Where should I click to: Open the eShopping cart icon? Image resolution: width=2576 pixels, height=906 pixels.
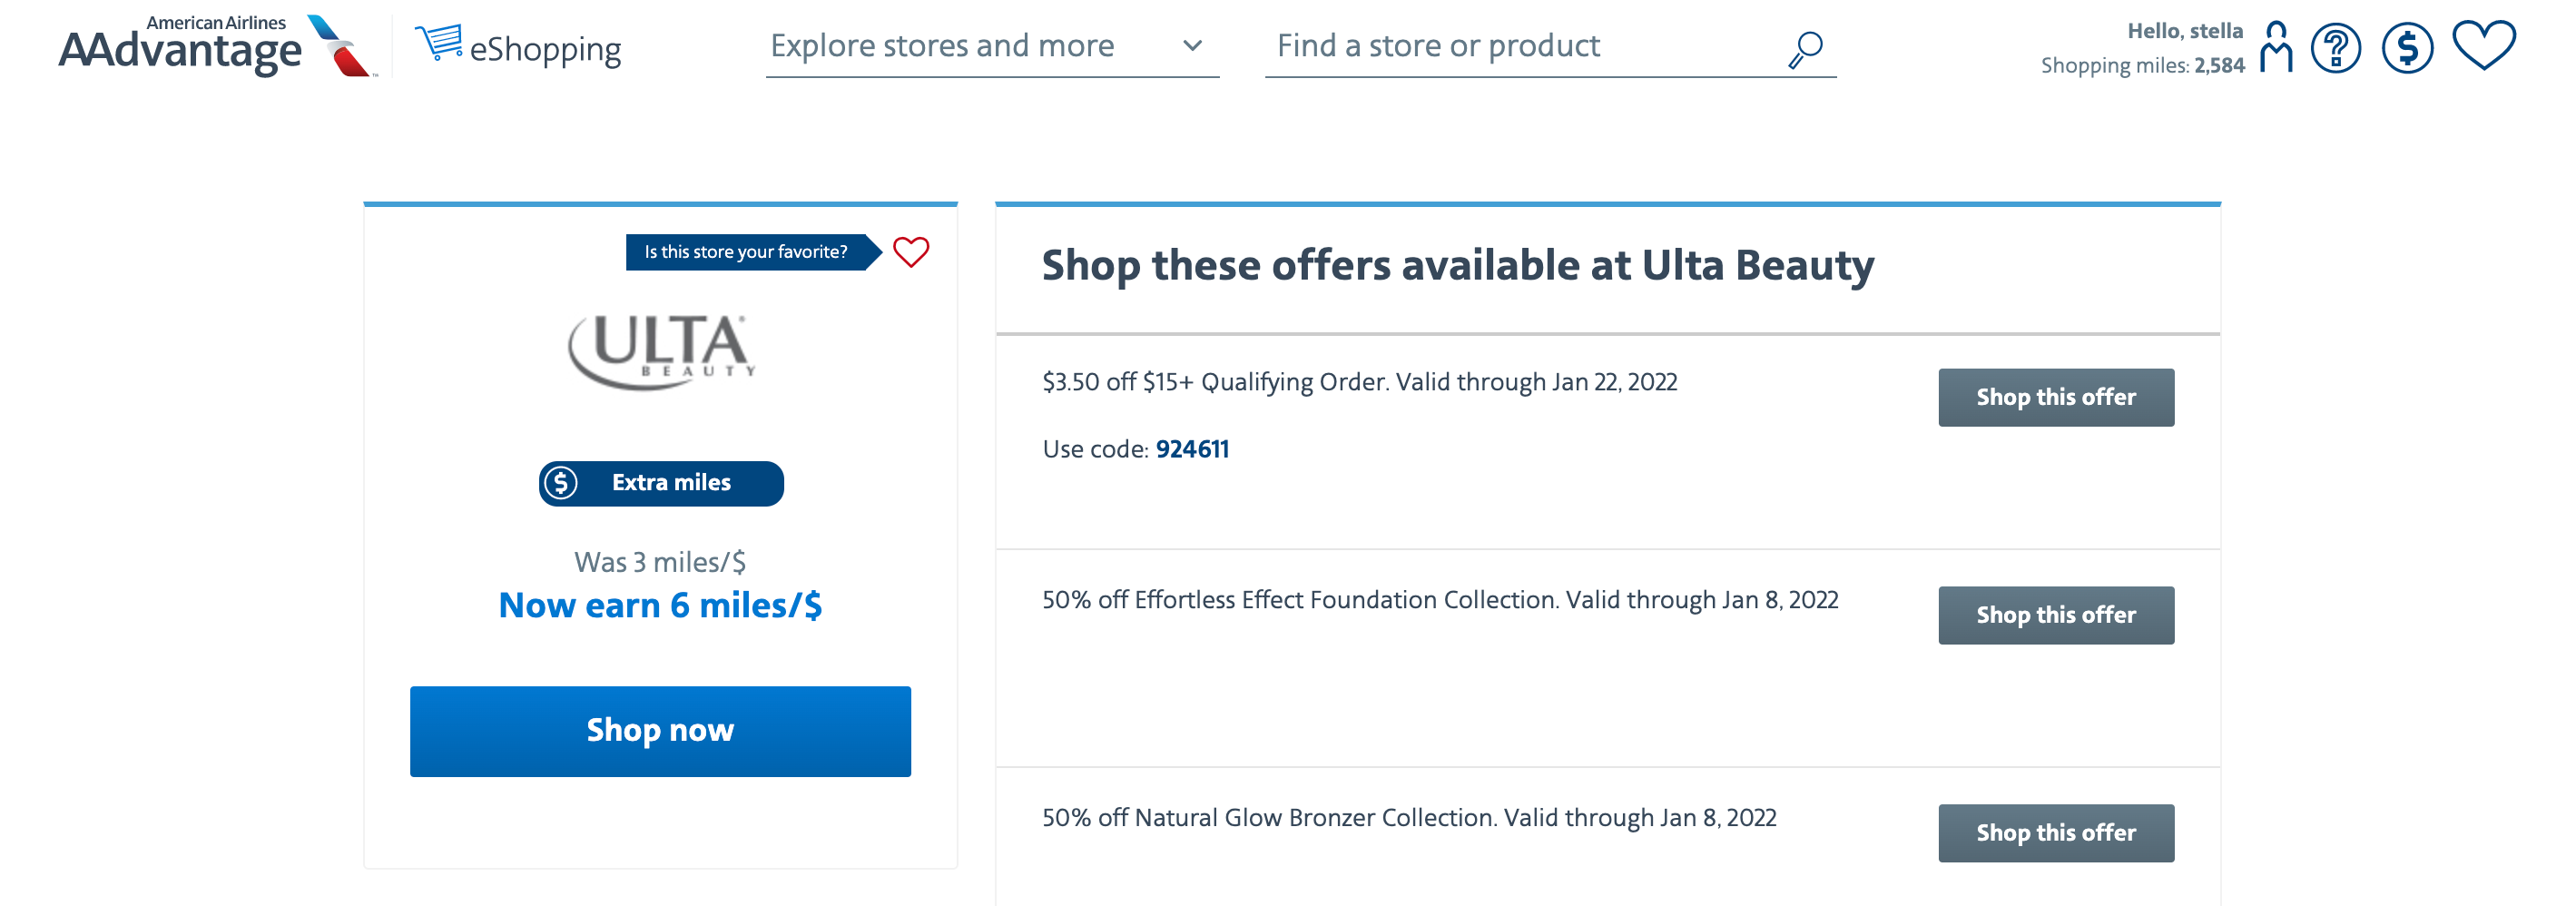439,43
